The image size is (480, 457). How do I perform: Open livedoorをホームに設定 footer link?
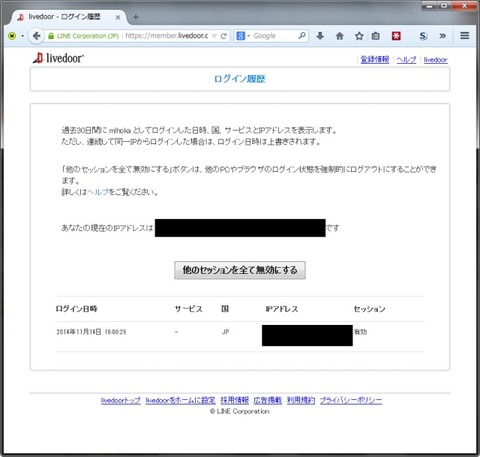pyautogui.click(x=180, y=400)
